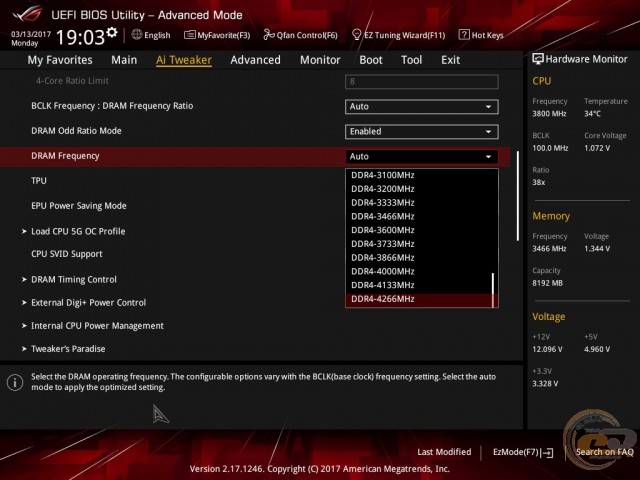Click the ROG logo
This screenshot has height=480, width=640.
[27, 14]
